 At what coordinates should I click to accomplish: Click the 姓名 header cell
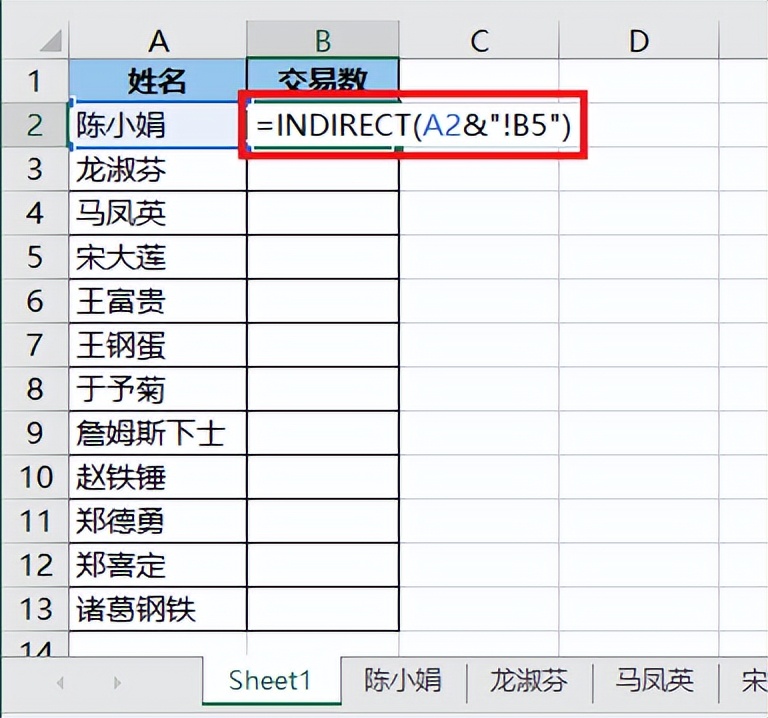[158, 81]
